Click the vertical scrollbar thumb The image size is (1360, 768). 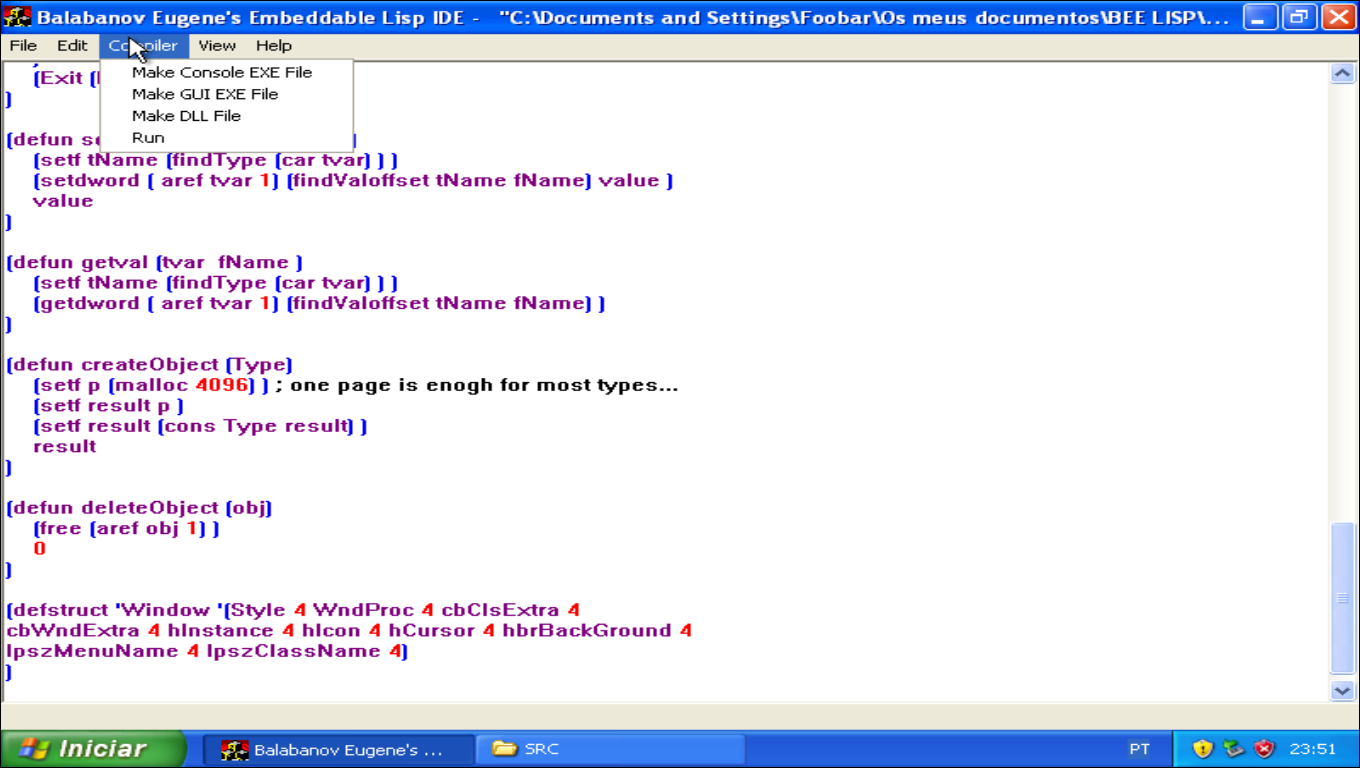pos(1342,597)
